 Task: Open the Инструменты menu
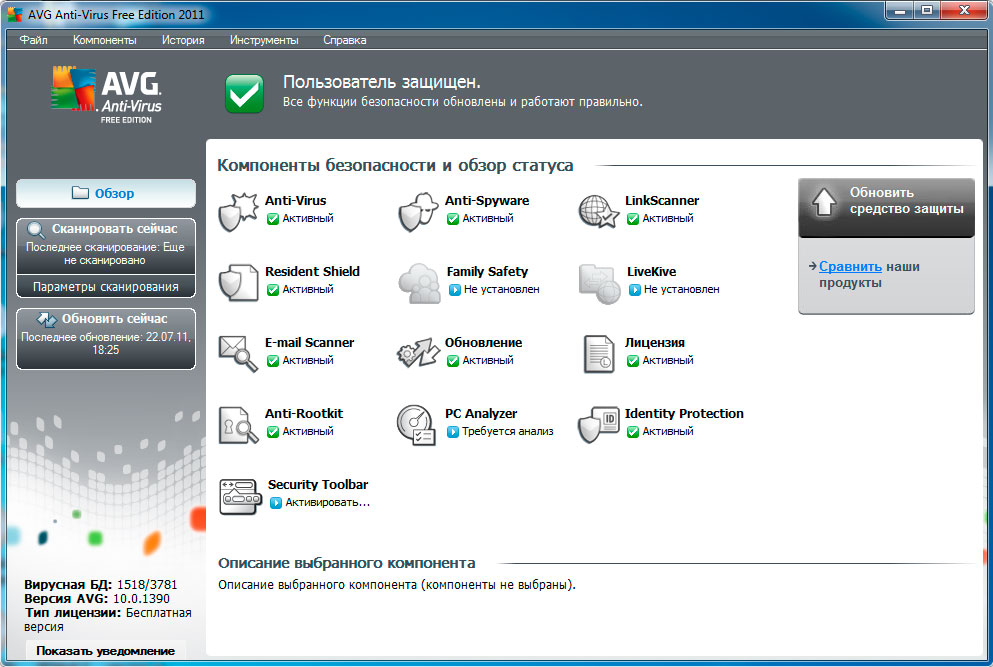point(264,40)
